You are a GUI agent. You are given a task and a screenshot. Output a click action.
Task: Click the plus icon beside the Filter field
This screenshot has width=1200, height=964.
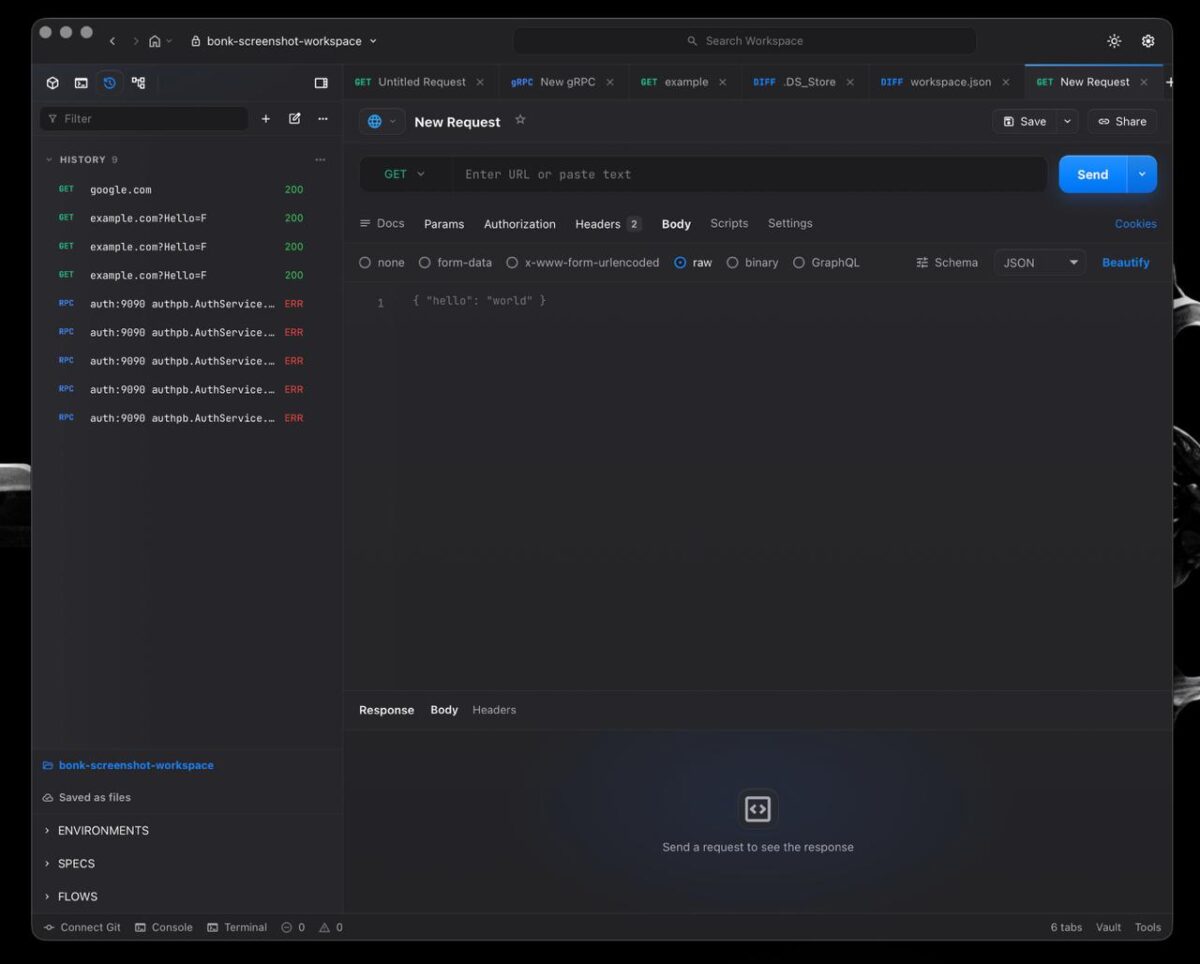coord(266,119)
